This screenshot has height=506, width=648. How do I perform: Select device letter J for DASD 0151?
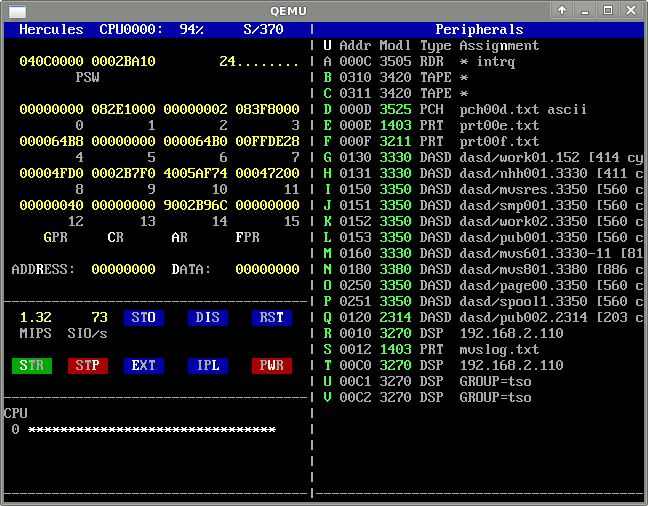click(x=327, y=205)
